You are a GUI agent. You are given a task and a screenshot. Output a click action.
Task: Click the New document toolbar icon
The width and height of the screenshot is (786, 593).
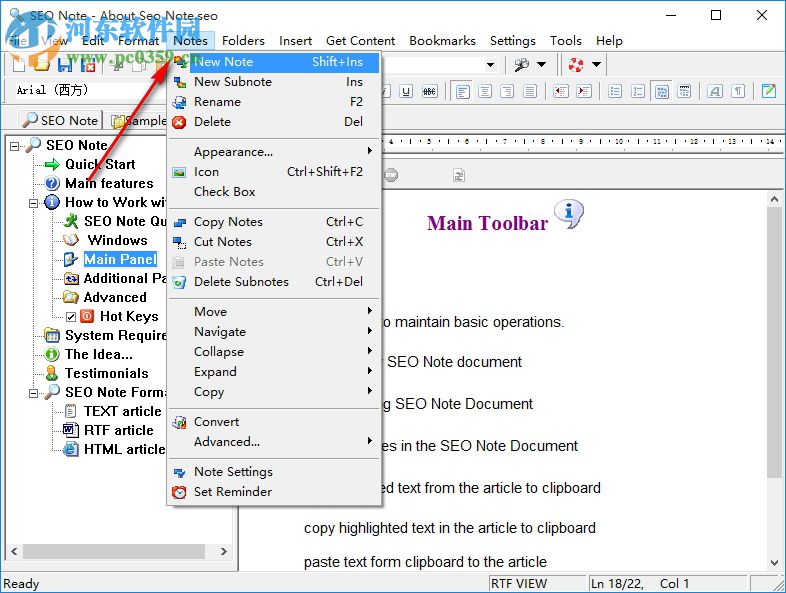[19, 65]
